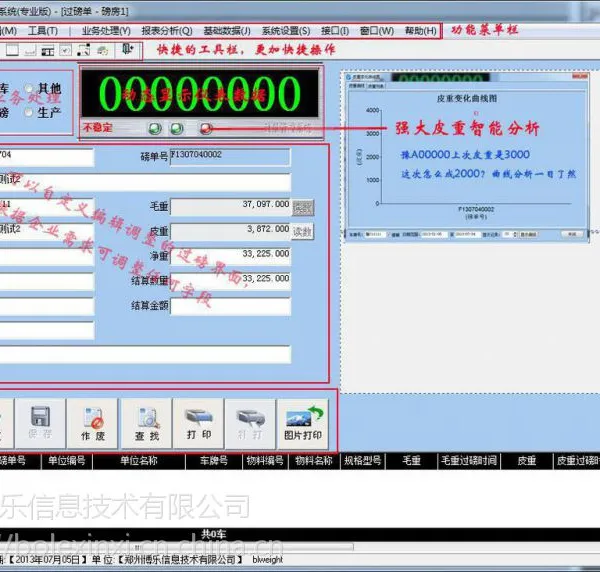Click the 结算金额 input field

(230, 306)
